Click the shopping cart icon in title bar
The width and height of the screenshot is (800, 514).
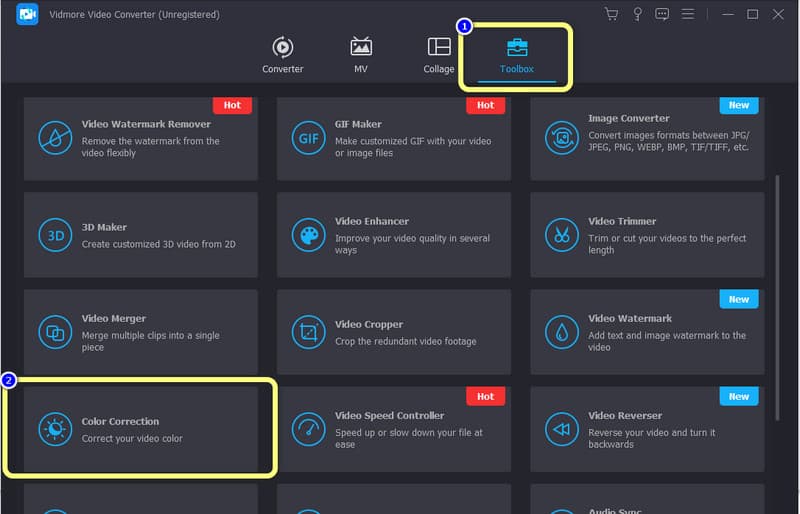tap(612, 14)
